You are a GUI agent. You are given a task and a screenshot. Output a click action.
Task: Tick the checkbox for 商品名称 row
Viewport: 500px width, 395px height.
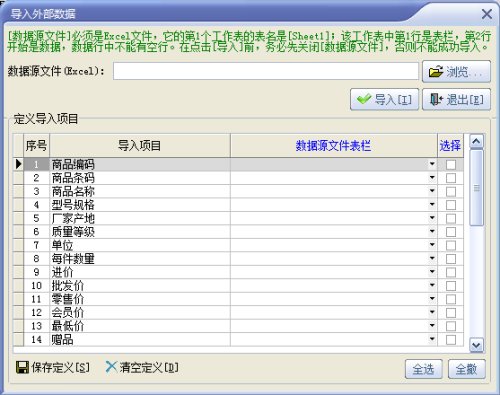[451, 191]
